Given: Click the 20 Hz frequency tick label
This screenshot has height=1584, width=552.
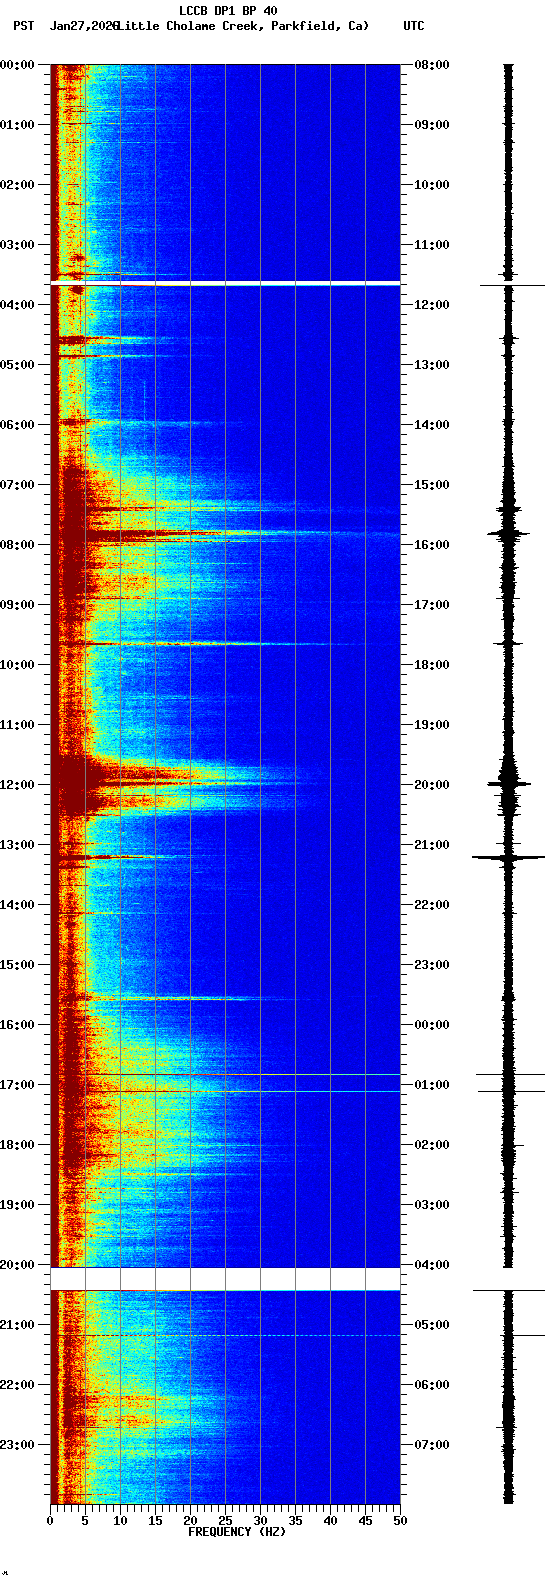Looking at the screenshot, I should 190,1521.
